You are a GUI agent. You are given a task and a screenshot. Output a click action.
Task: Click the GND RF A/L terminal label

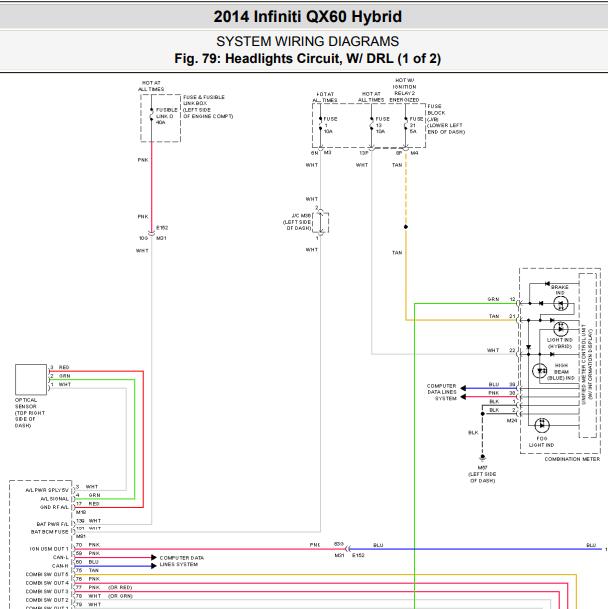54,507
